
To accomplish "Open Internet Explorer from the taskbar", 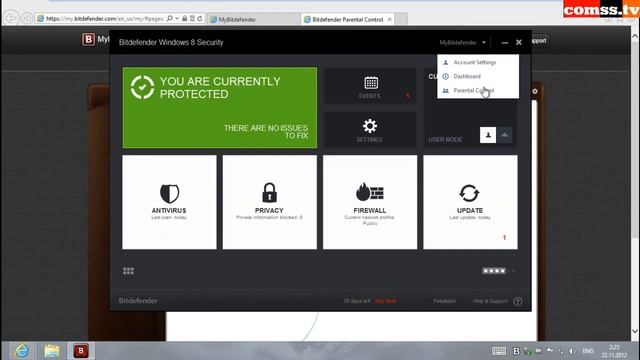I will pyautogui.click(x=22, y=351).
